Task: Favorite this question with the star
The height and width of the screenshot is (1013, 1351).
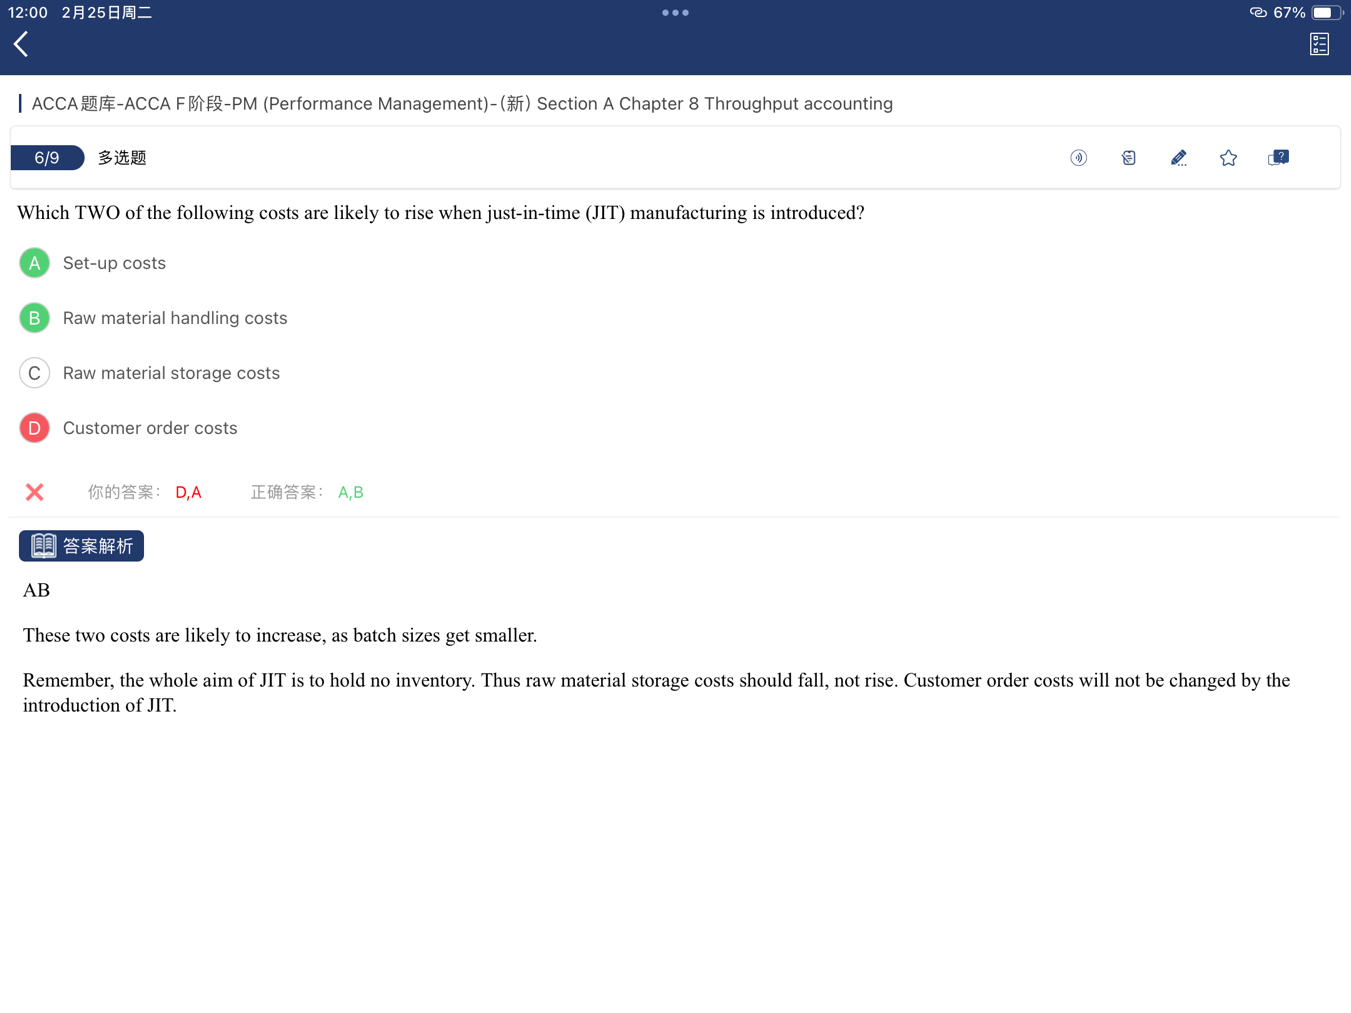Action: (x=1228, y=158)
